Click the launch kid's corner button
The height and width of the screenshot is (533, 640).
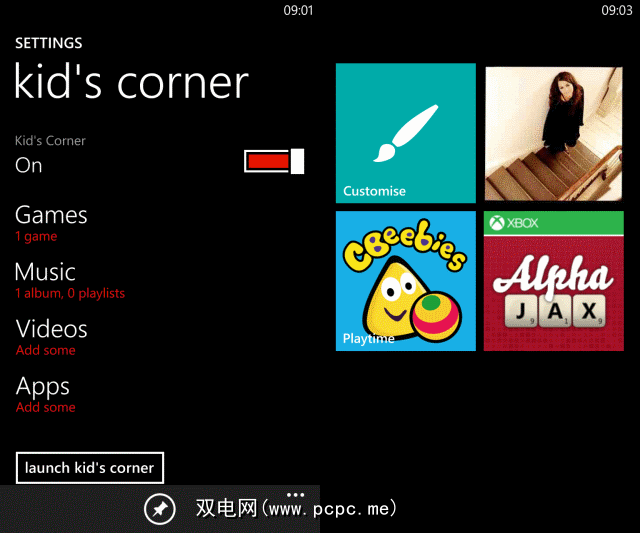pyautogui.click(x=90, y=468)
